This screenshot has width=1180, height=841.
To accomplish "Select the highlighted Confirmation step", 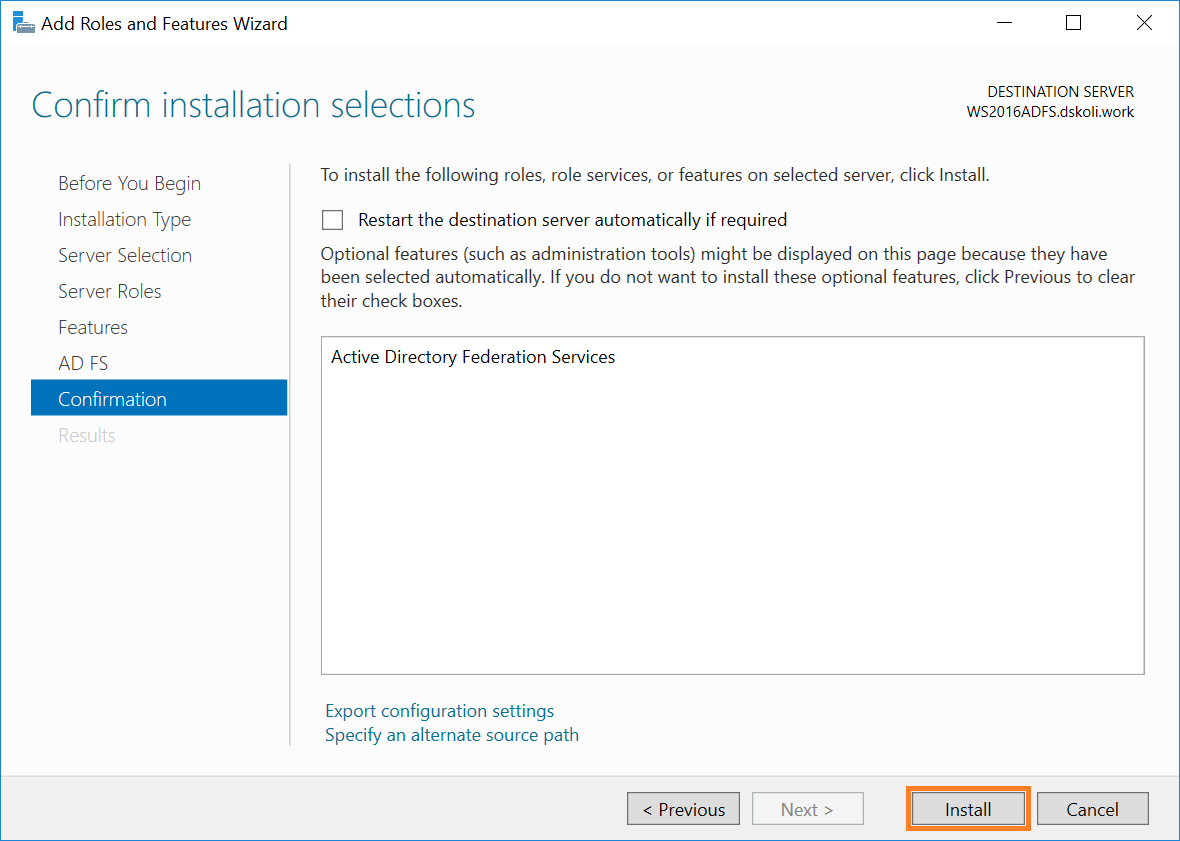I will [x=159, y=398].
